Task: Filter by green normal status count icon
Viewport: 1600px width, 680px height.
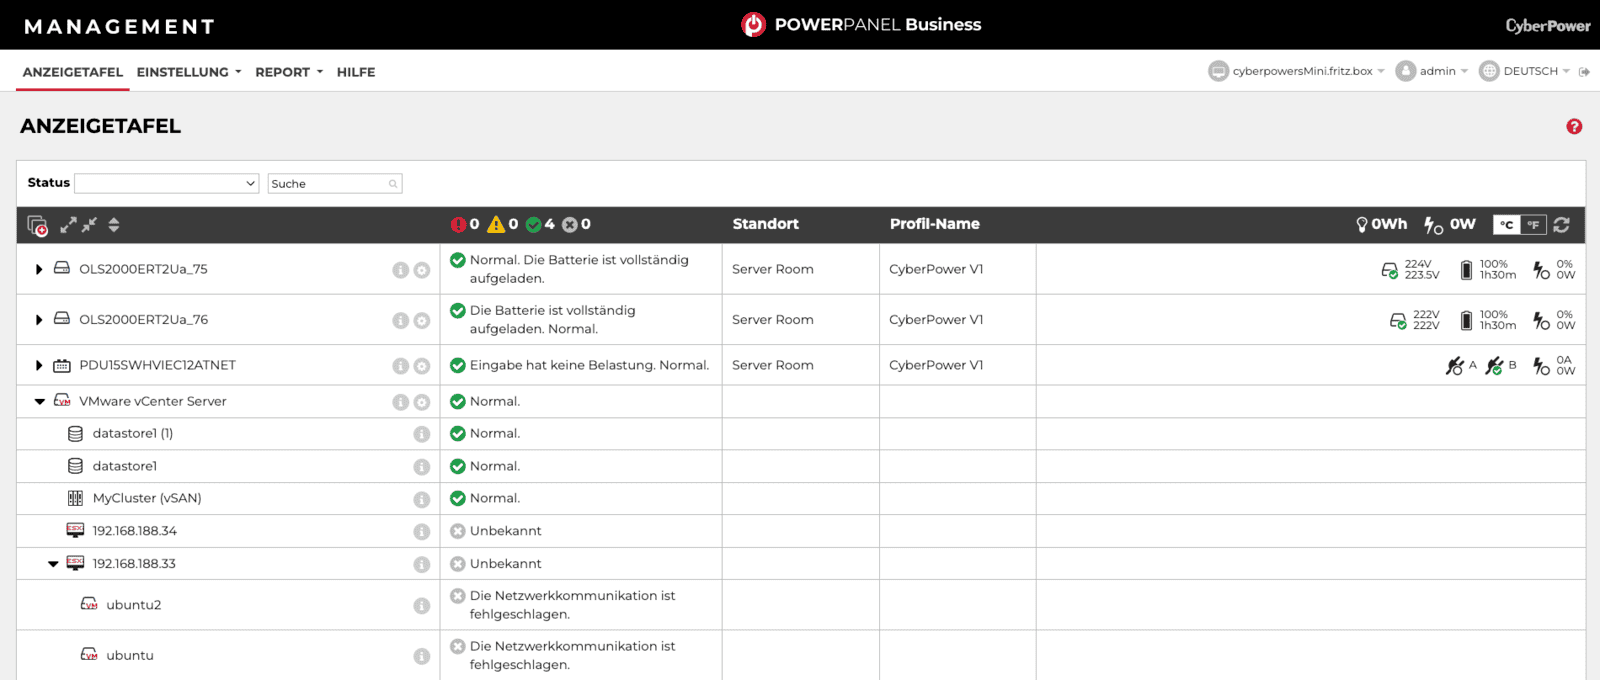Action: 533,224
